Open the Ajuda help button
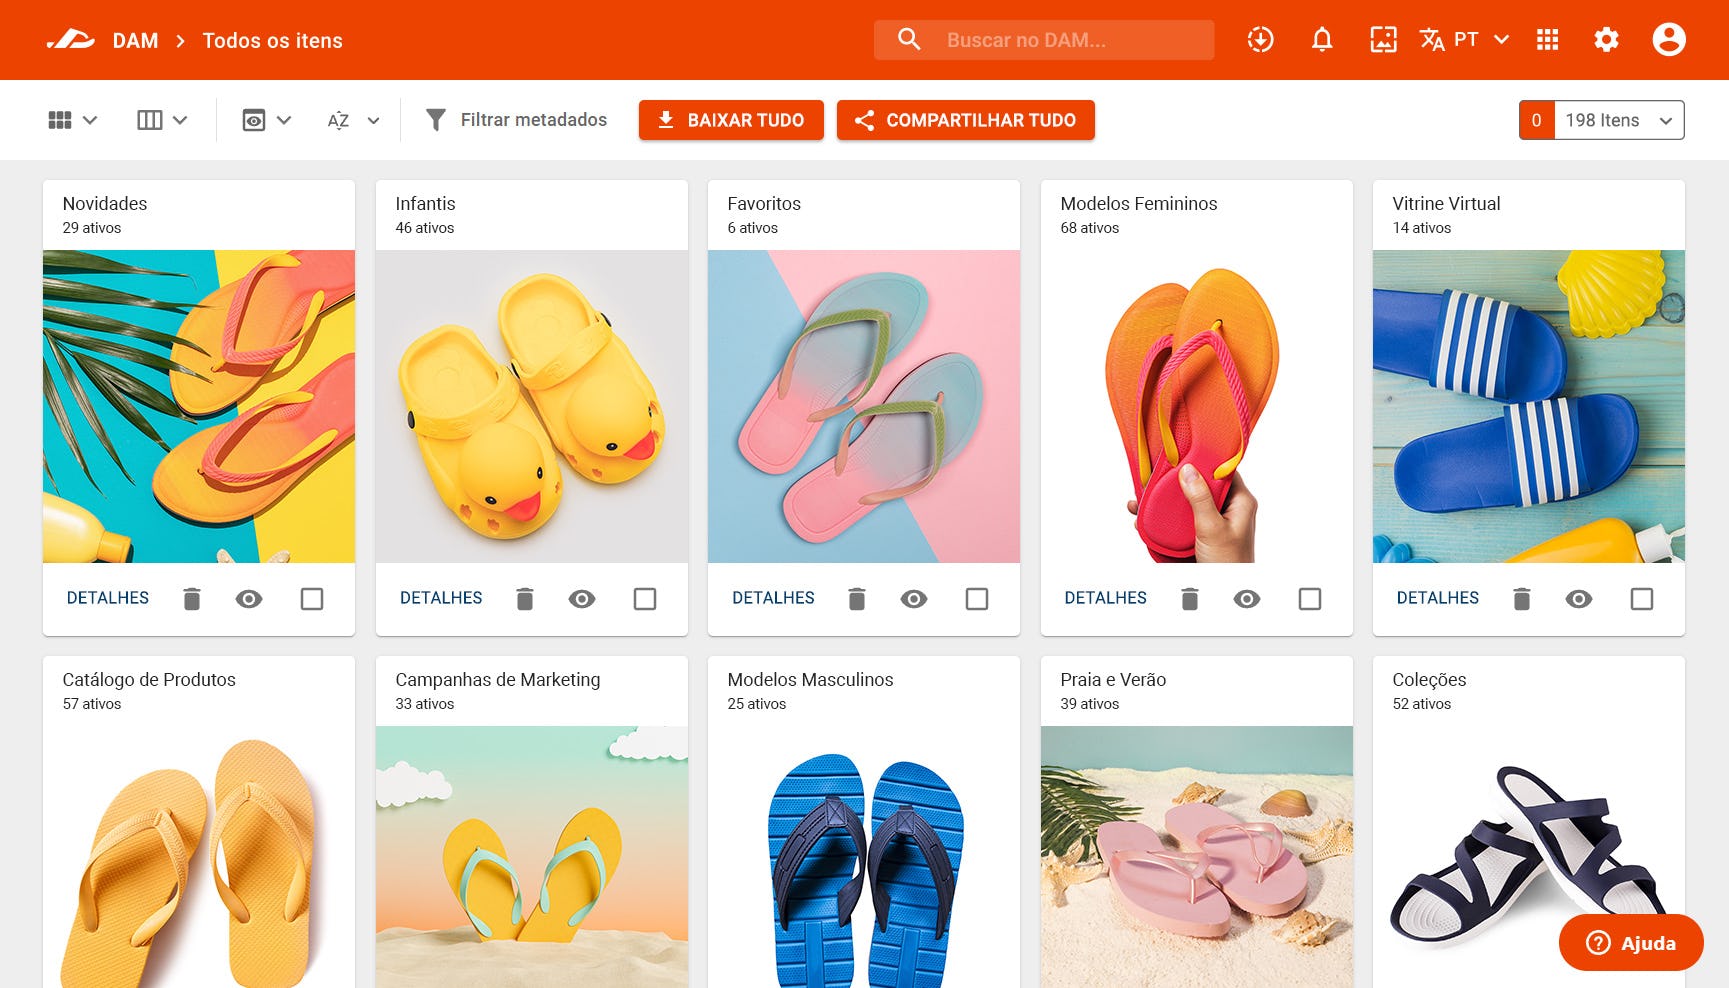This screenshot has width=1729, height=988. click(1631, 942)
